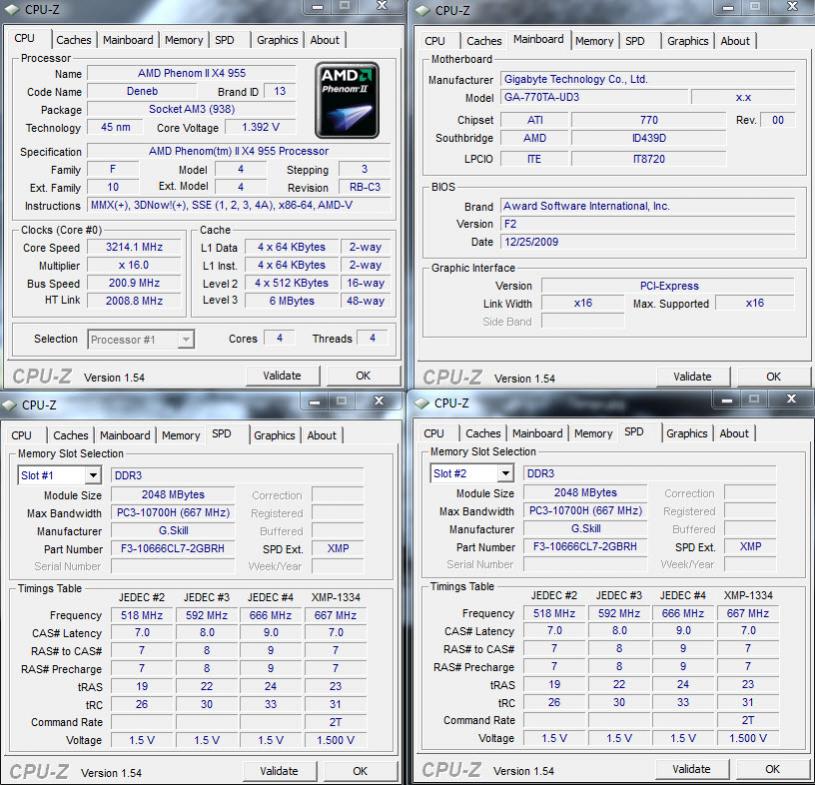This screenshot has height=785, width=815.
Task: Go to Mainboard tab in Slot #1 window
Action: click(x=125, y=436)
